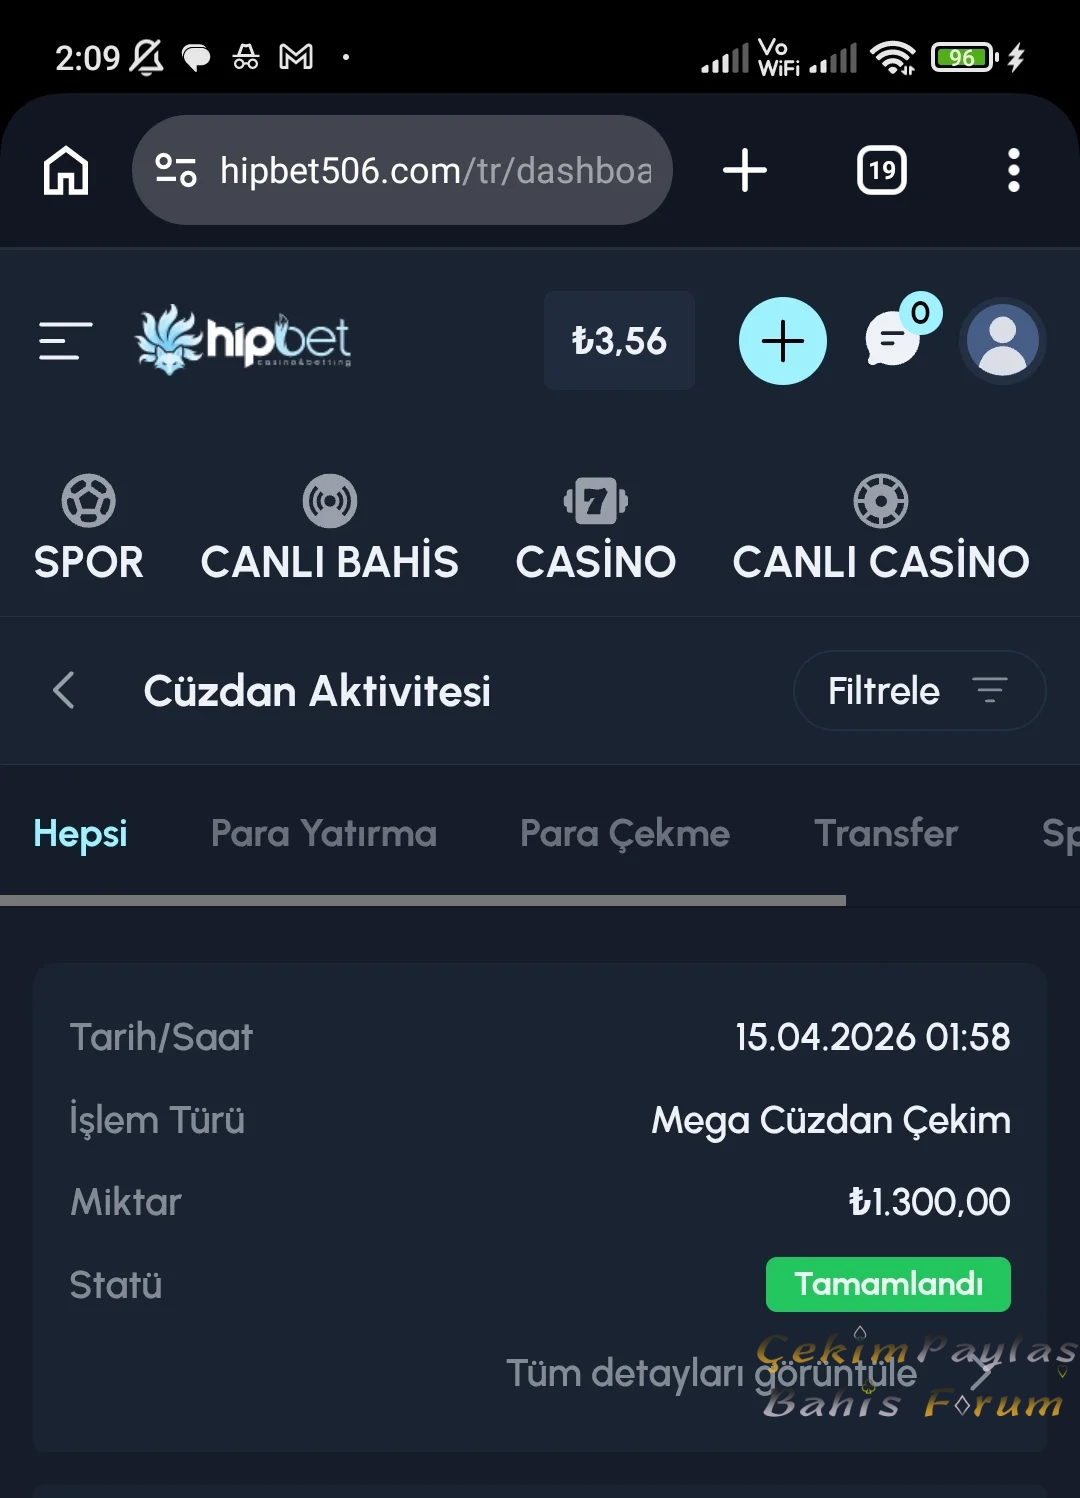Open the hamburger side menu
Screen dimensions: 1080x1498
[65, 341]
